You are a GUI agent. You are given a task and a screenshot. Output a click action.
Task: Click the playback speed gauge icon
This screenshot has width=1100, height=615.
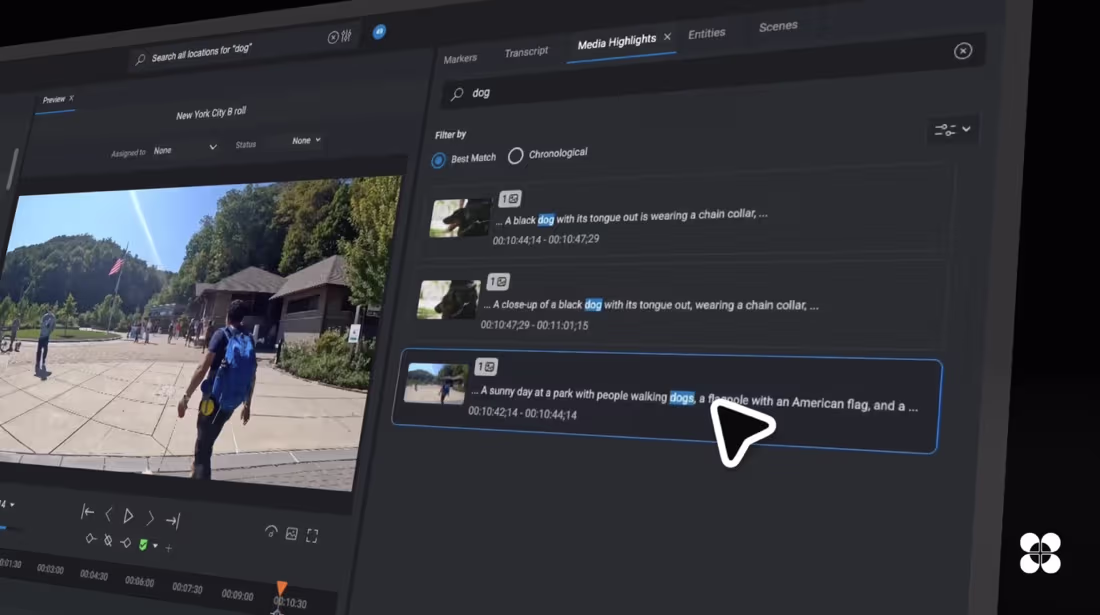[x=271, y=532]
